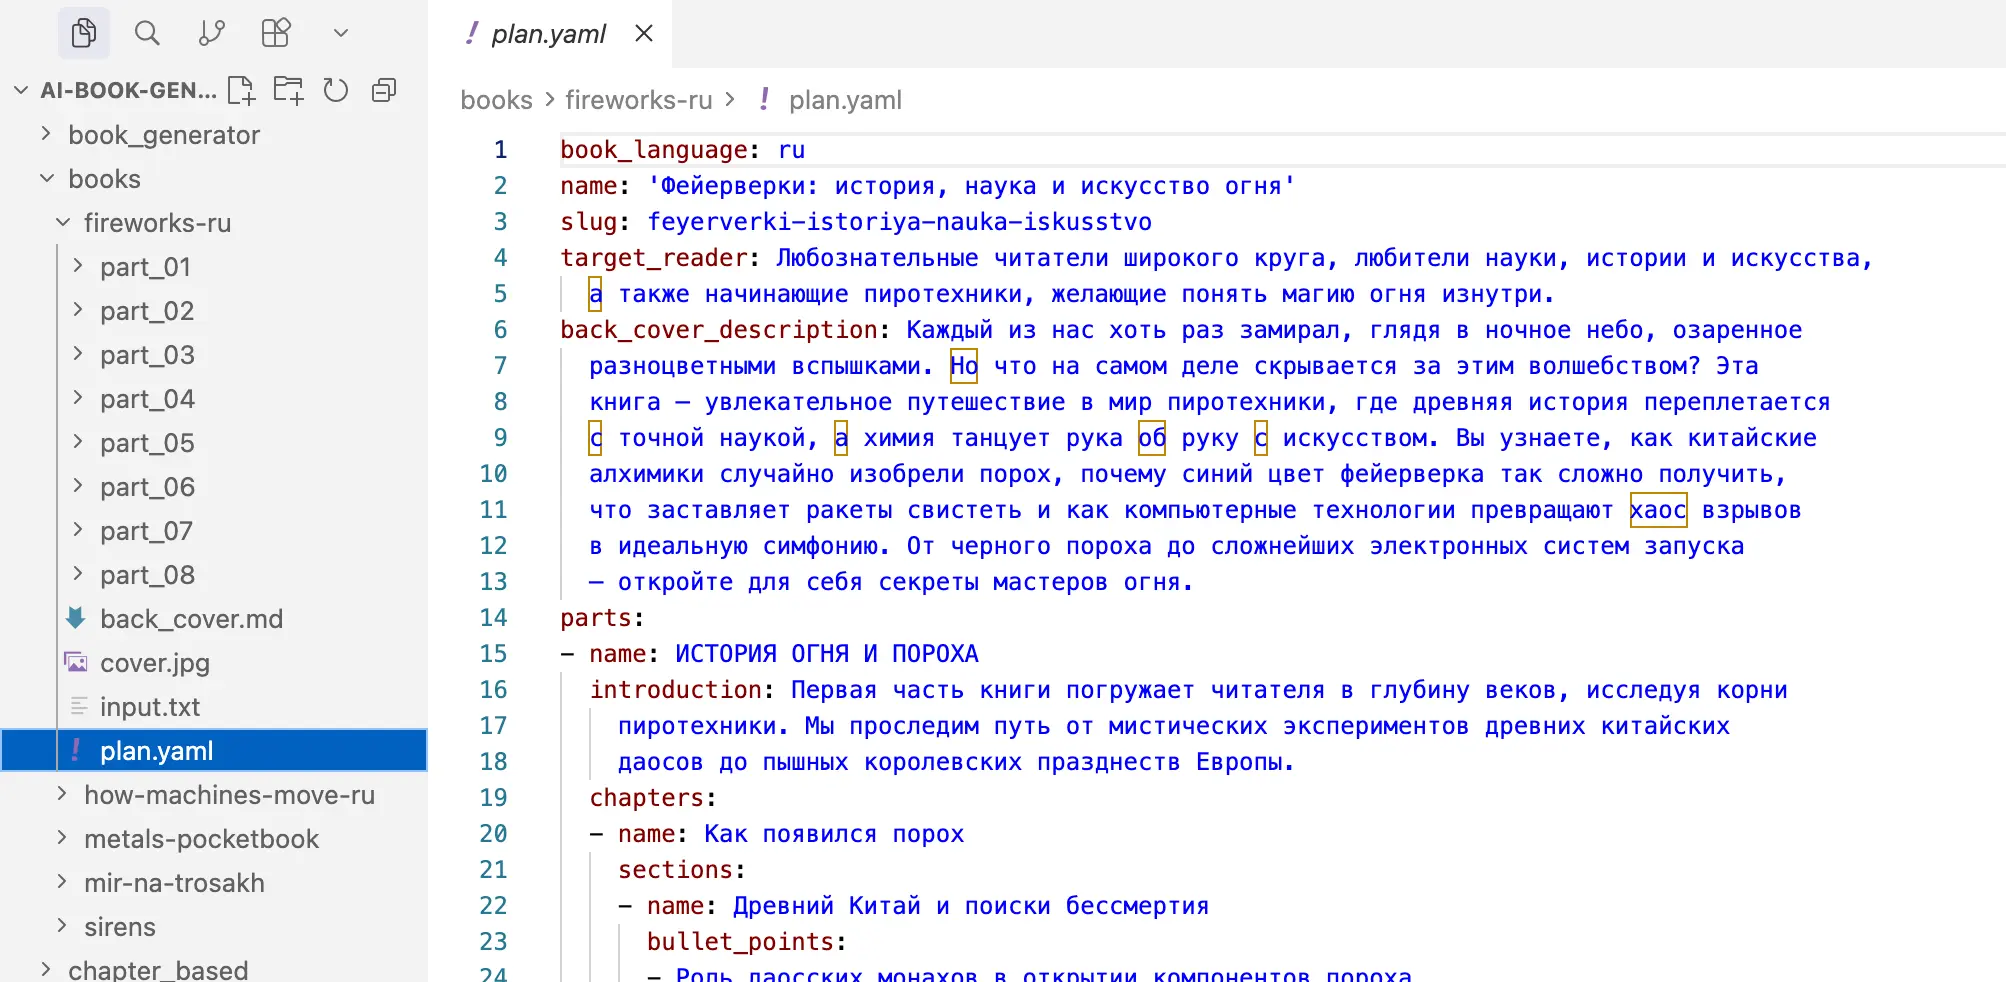Click 'bullet_points' key on line 23
Viewport: 2006px width, 982px height.
tap(740, 942)
